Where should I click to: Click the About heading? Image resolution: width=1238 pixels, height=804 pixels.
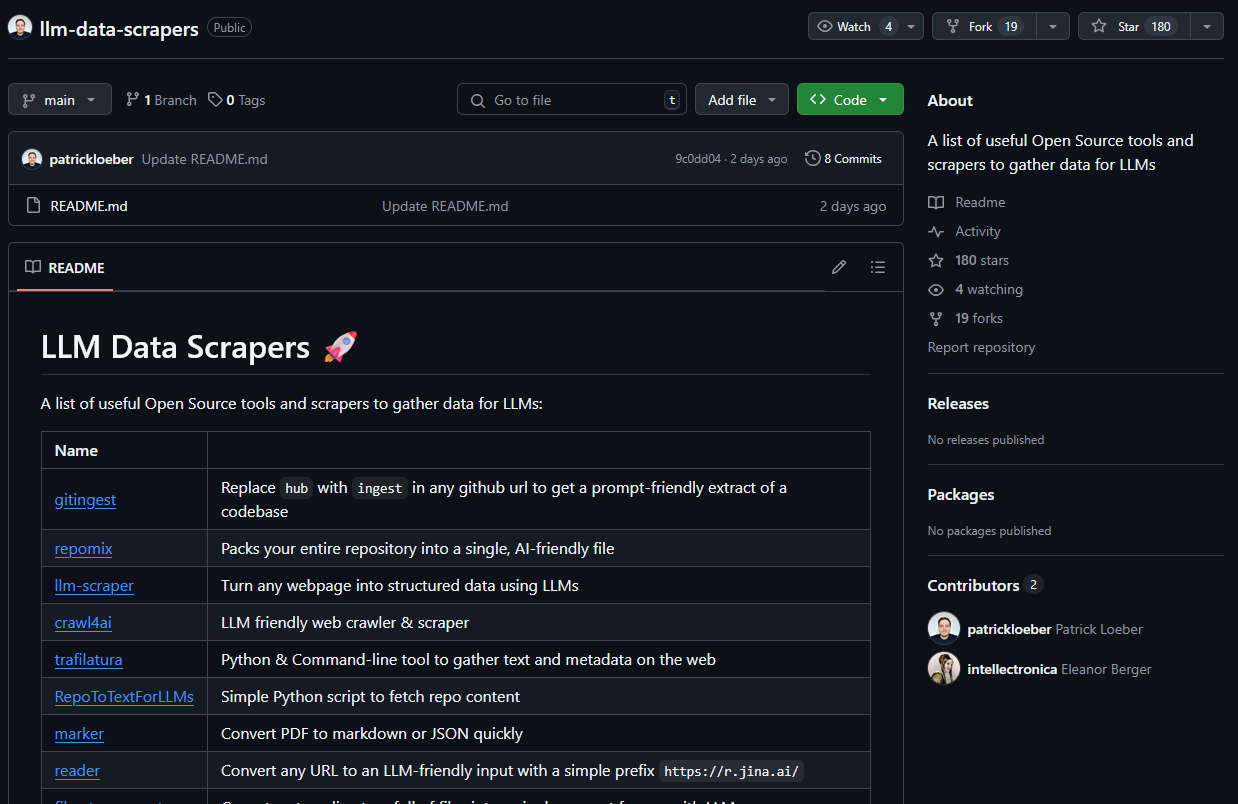coord(950,100)
